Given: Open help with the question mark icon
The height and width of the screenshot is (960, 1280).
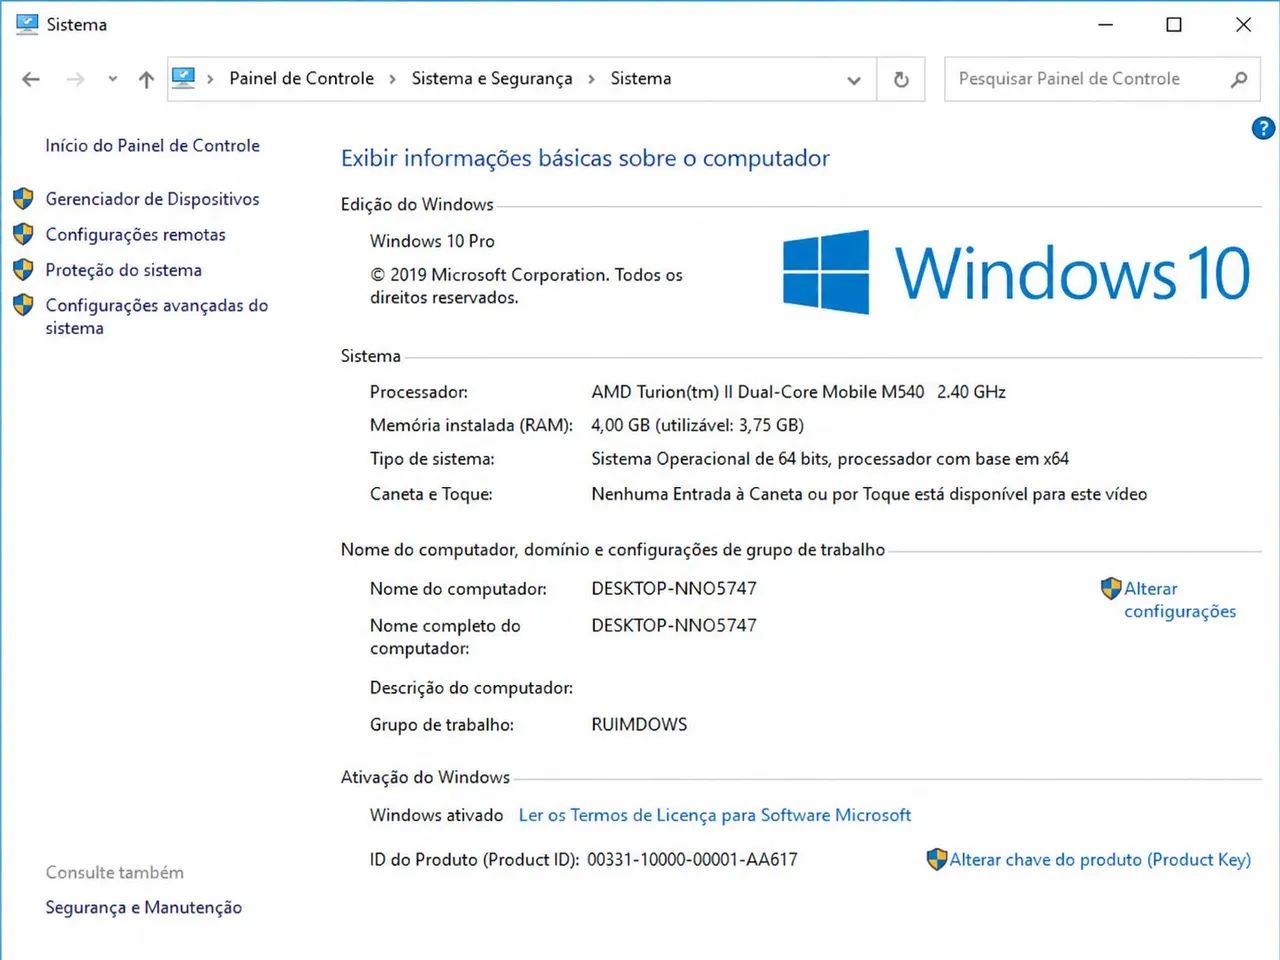Looking at the screenshot, I should click(1263, 128).
